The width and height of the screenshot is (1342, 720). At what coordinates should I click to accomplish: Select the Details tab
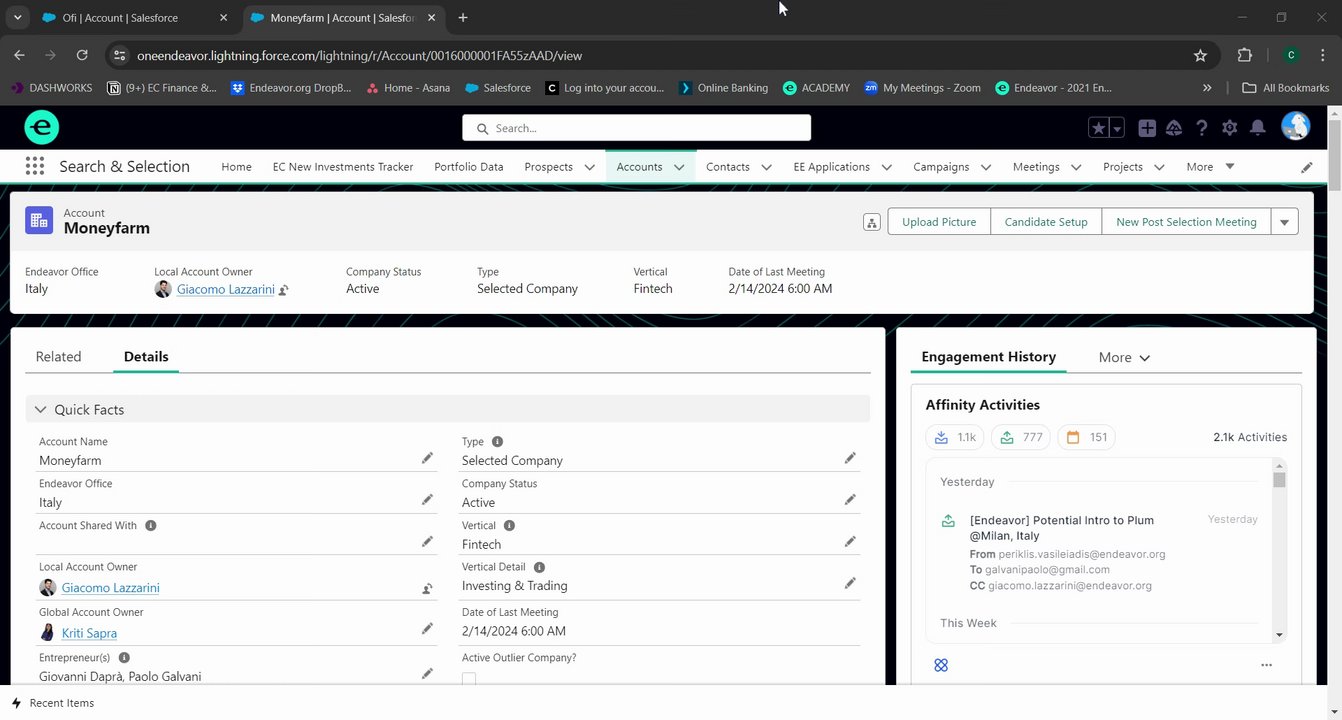coord(146,357)
